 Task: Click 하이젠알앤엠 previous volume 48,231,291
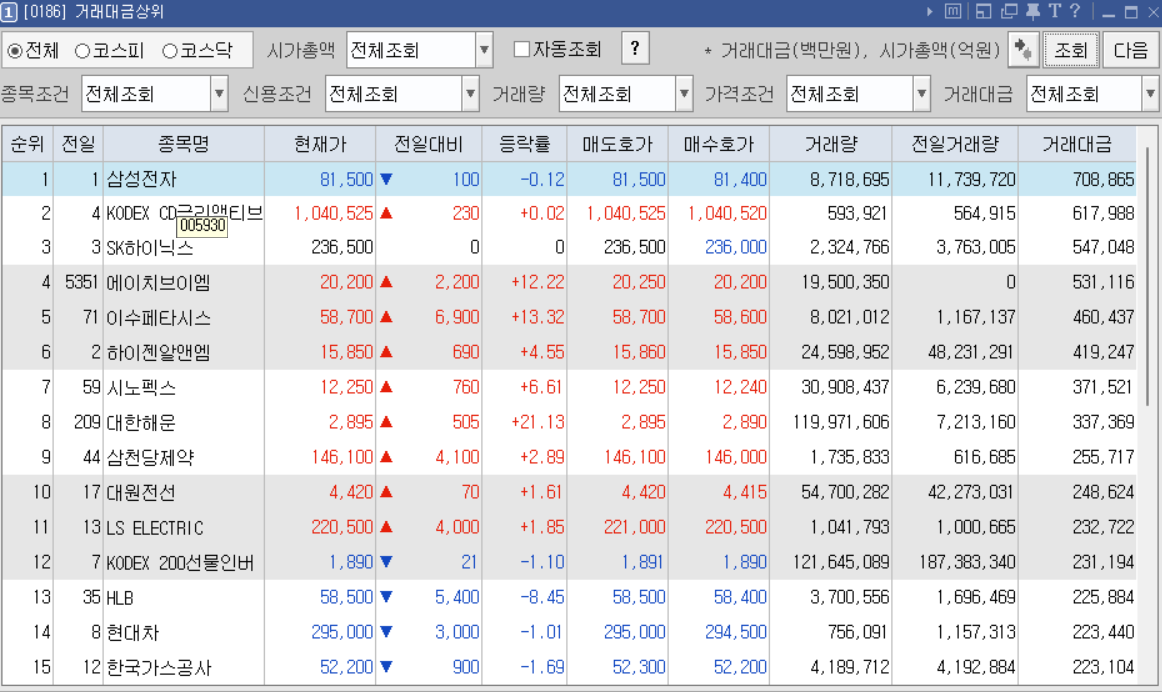coord(972,352)
